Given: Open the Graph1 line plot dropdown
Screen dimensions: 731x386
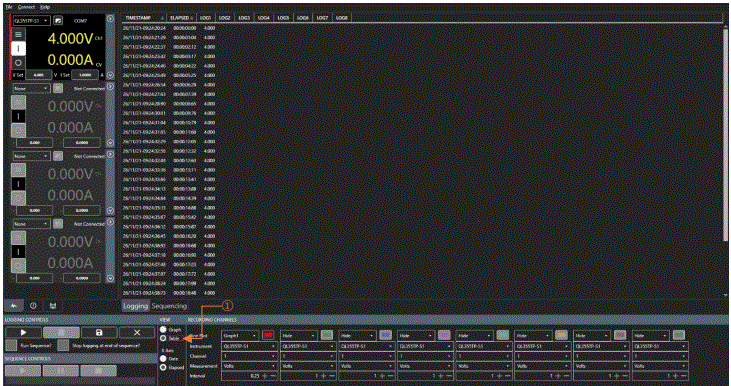Looking at the screenshot, I should (240, 335).
